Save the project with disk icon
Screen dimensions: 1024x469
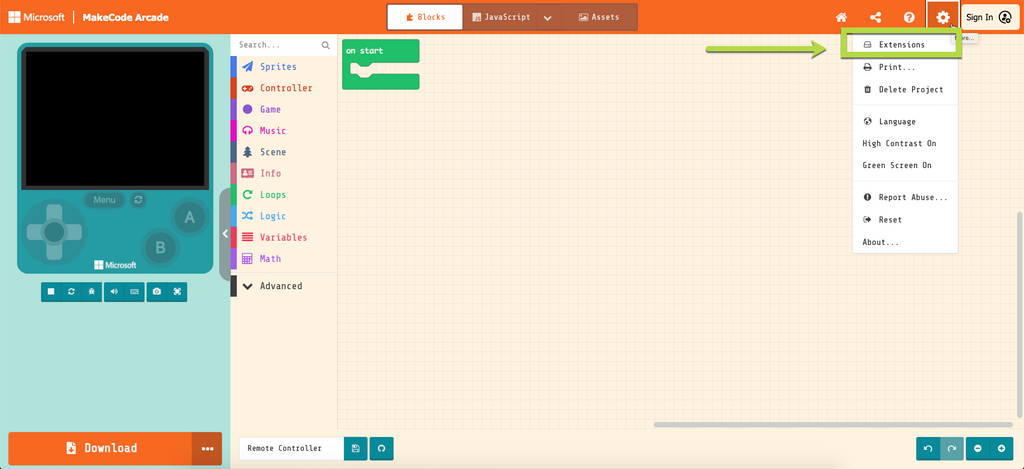tap(355, 449)
